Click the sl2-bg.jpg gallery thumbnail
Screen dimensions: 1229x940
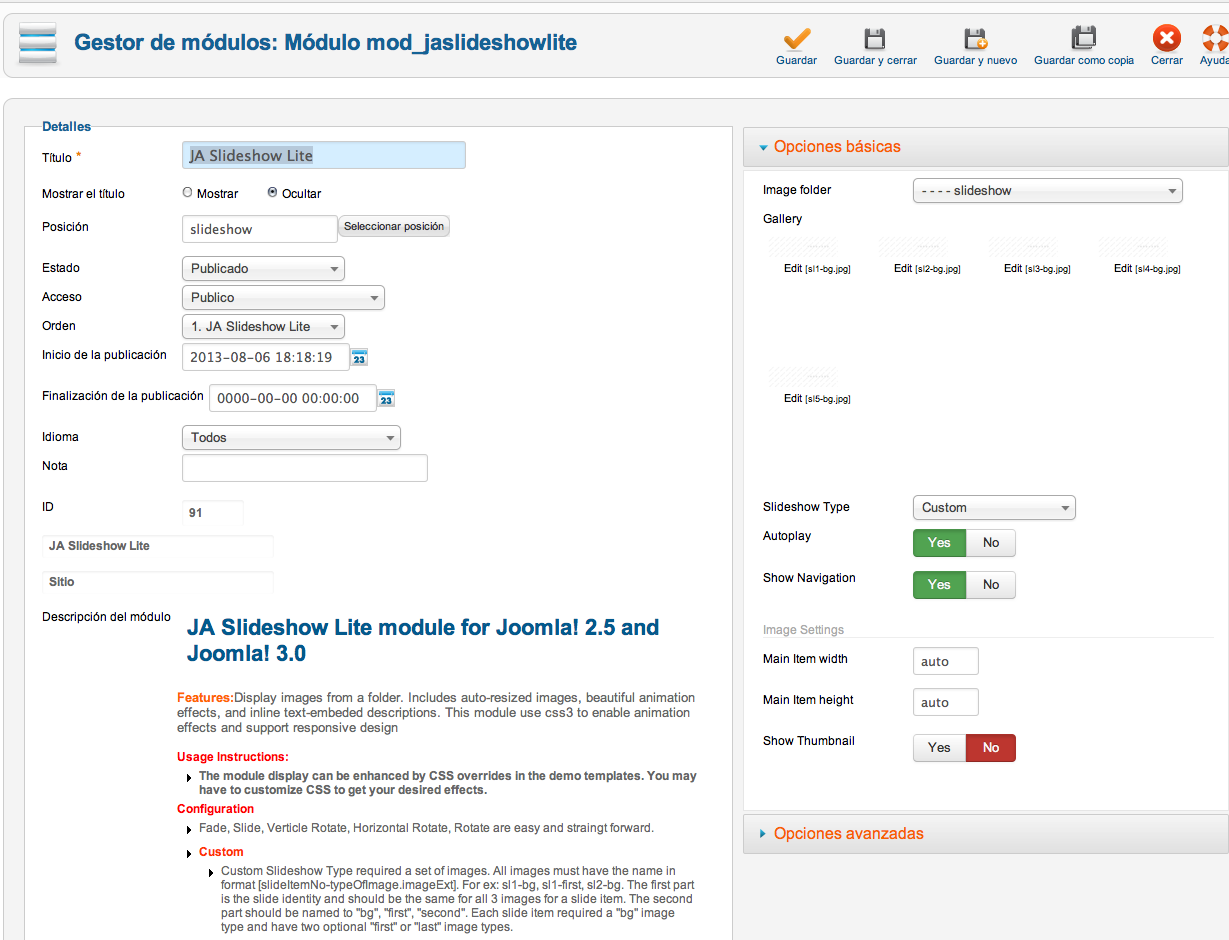(912, 246)
